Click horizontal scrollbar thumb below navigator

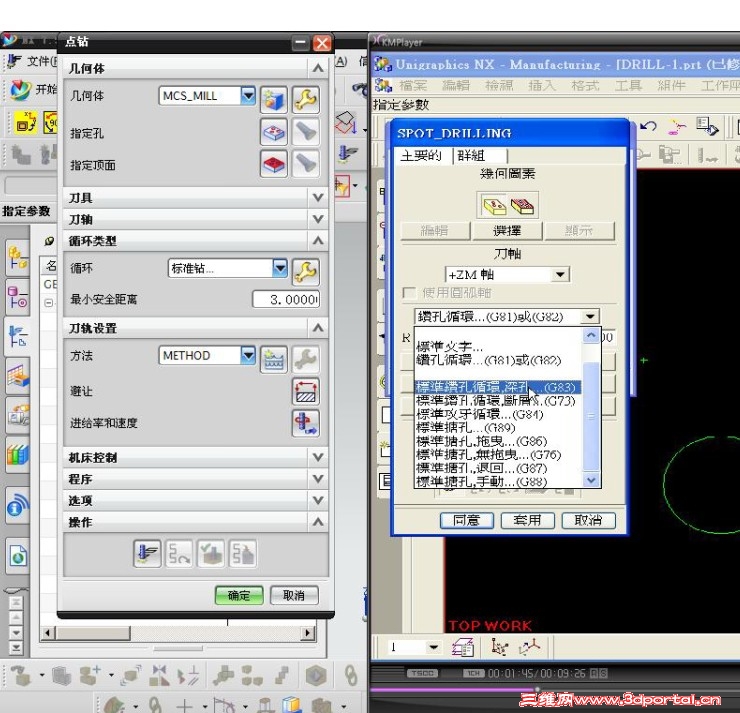[93, 633]
